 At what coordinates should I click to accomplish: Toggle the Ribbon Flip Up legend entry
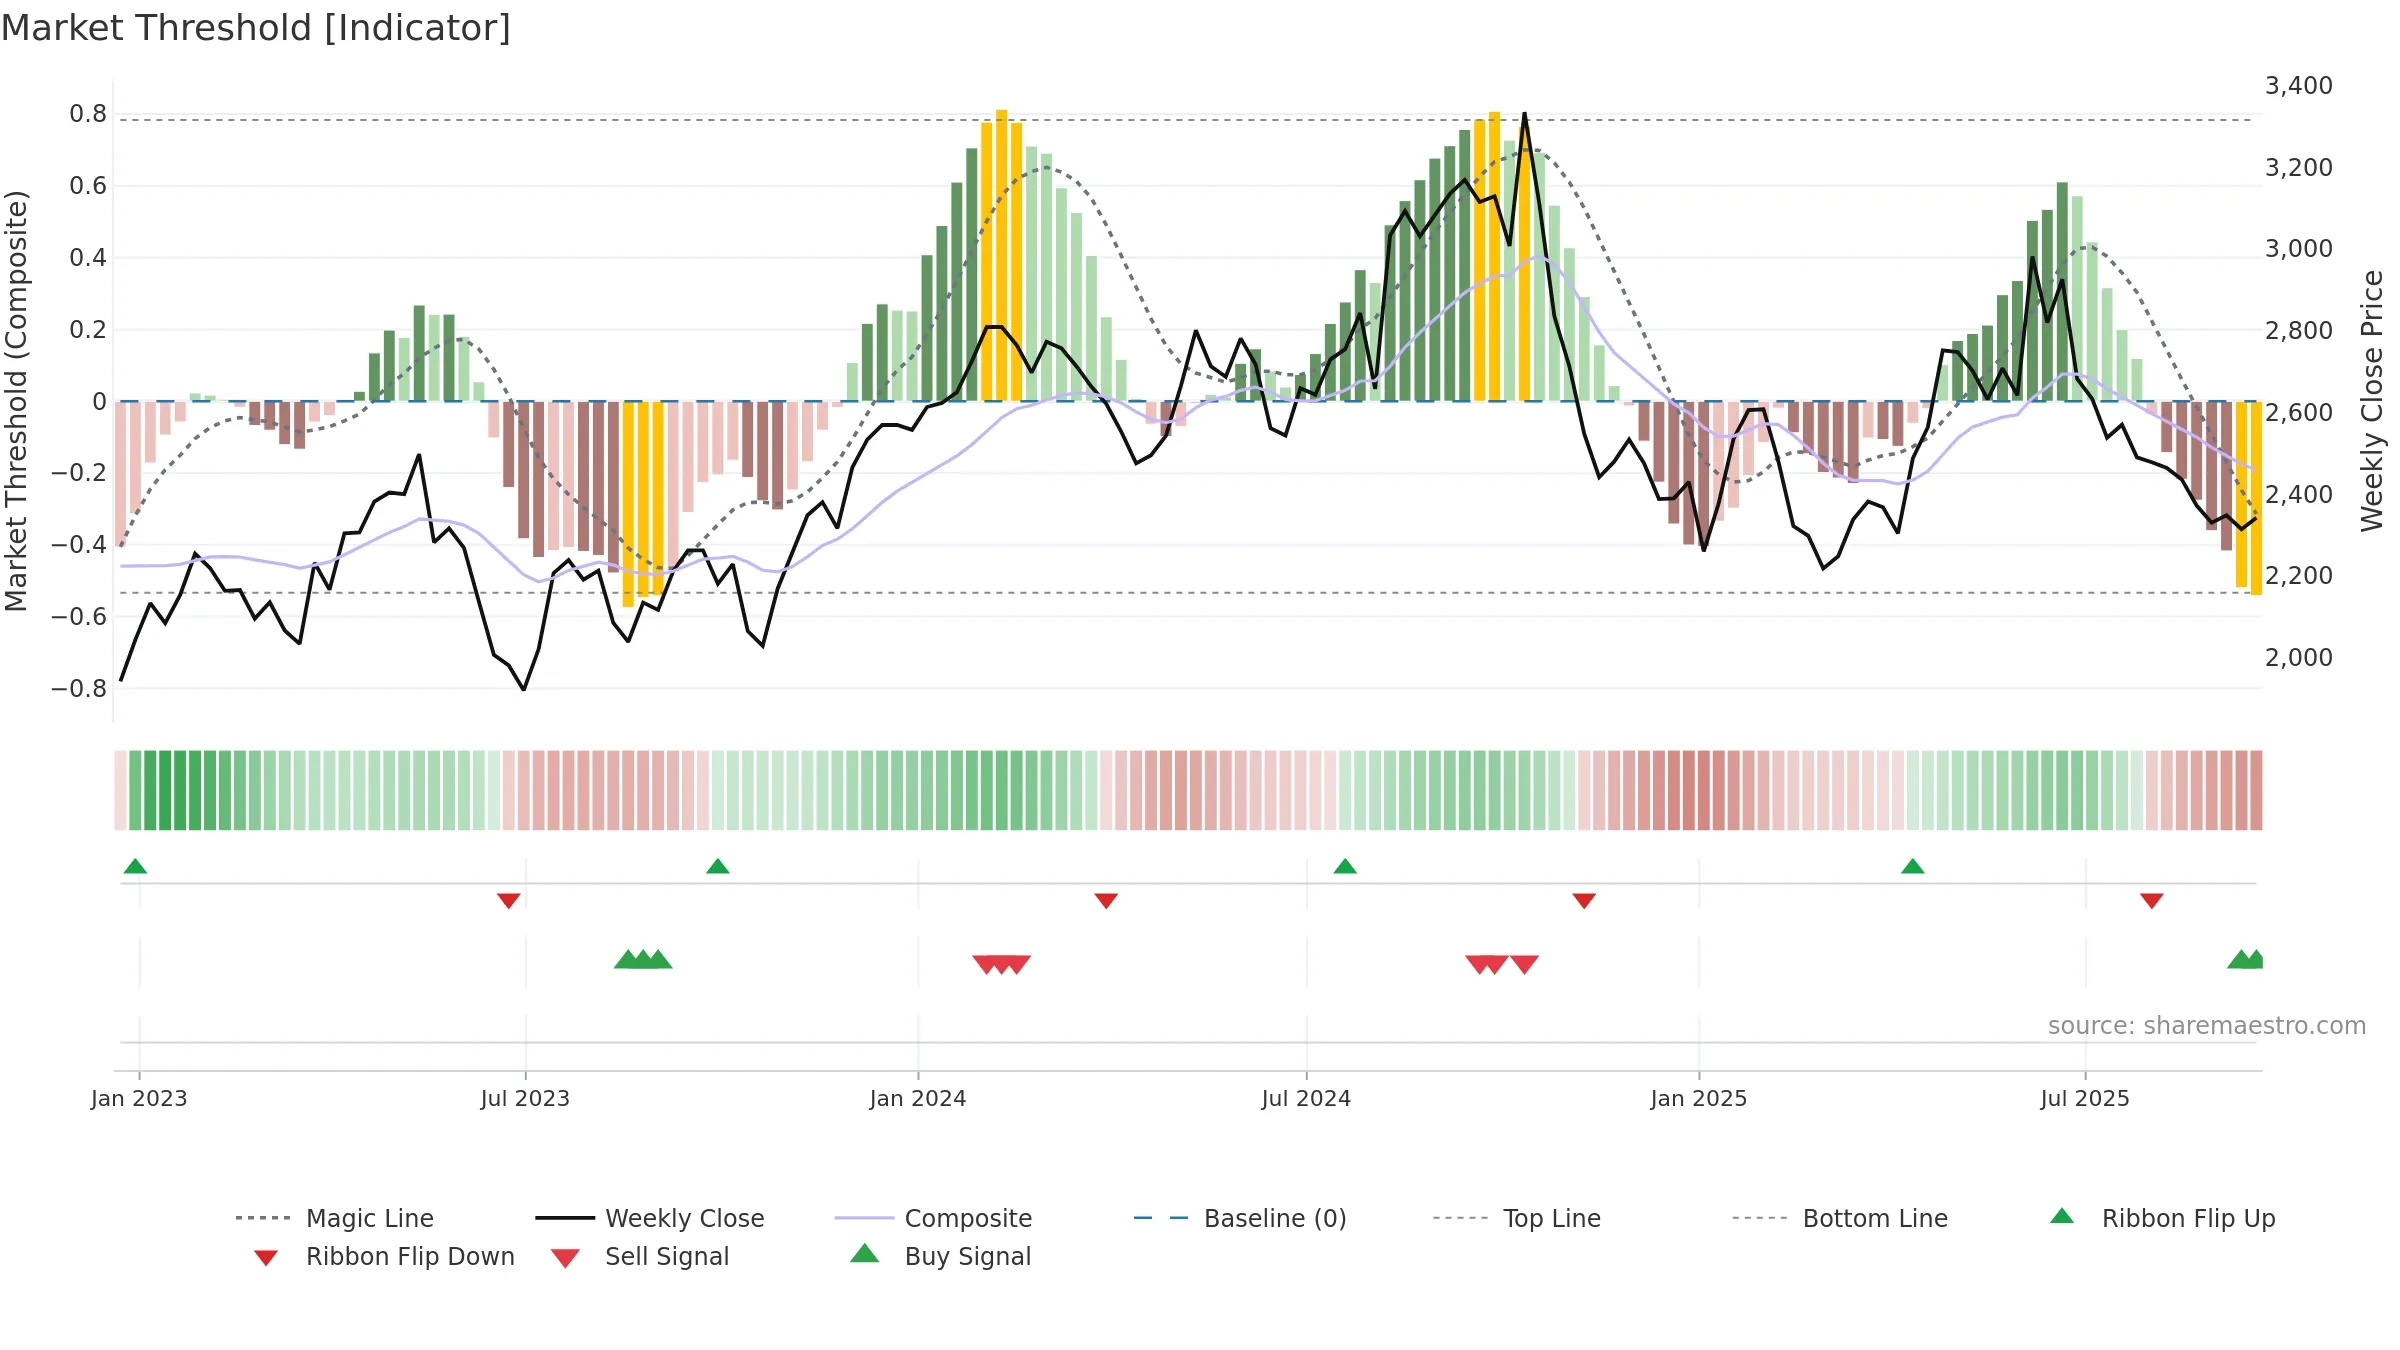pos(2162,1218)
